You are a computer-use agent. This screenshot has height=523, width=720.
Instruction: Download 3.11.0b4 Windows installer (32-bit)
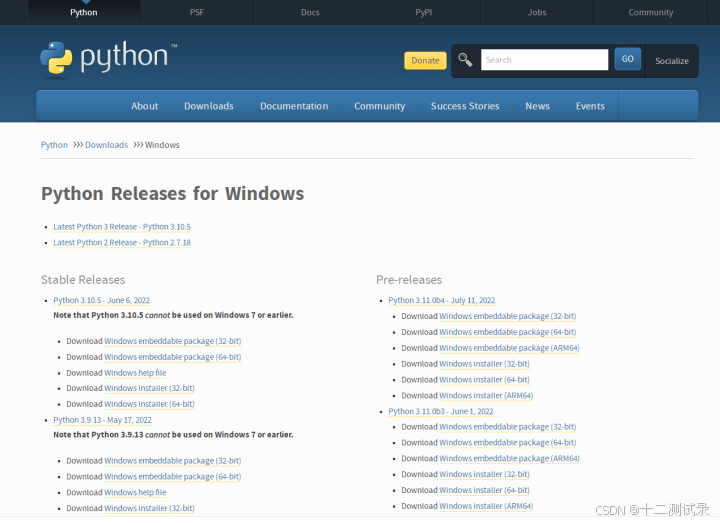(x=484, y=364)
